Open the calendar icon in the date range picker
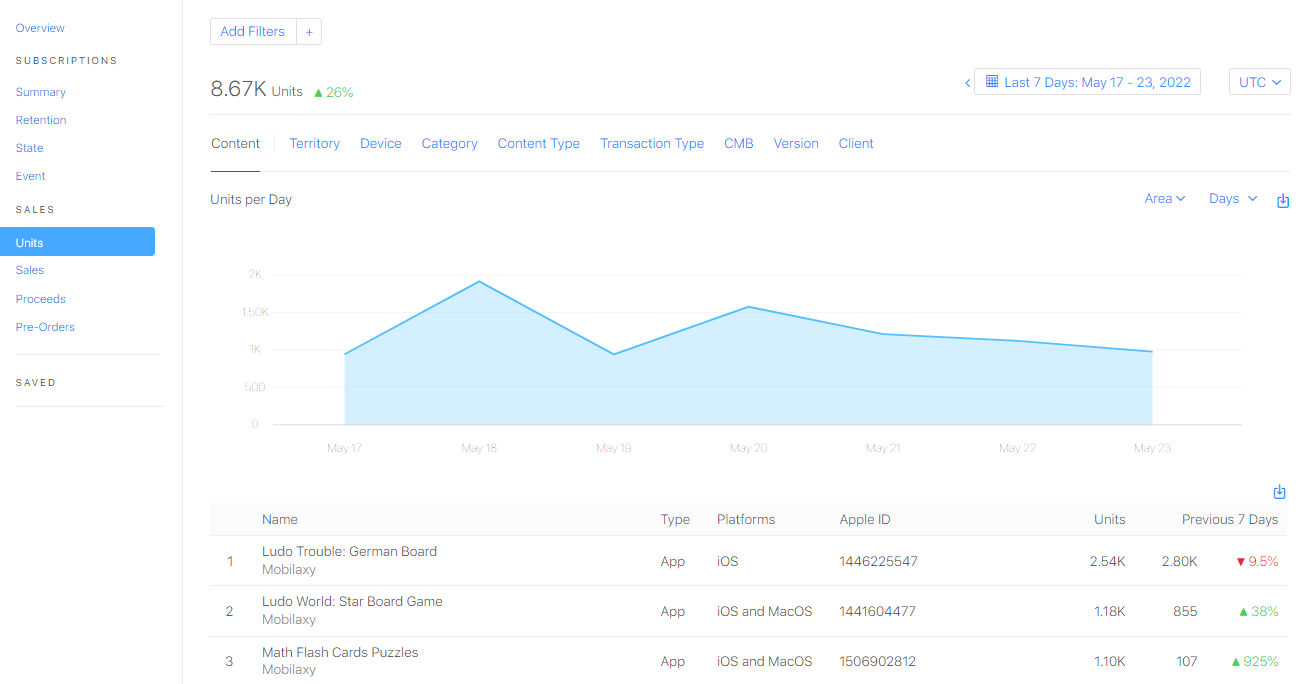This screenshot has height=684, width=1303. coord(990,81)
